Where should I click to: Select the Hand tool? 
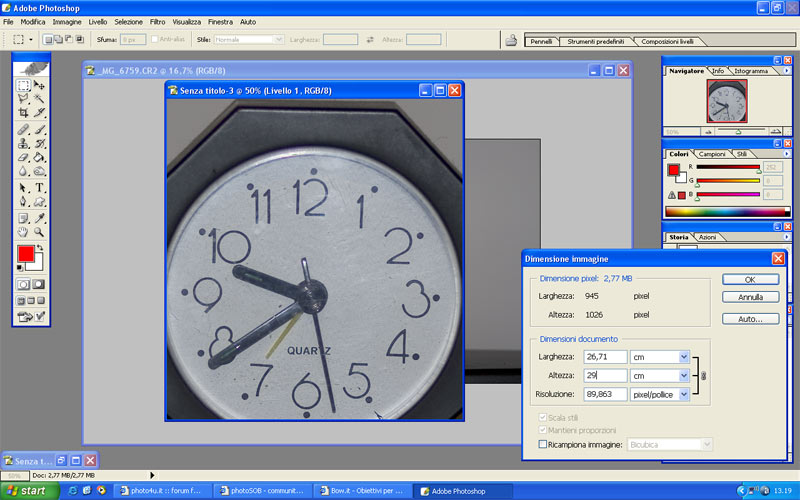23,232
